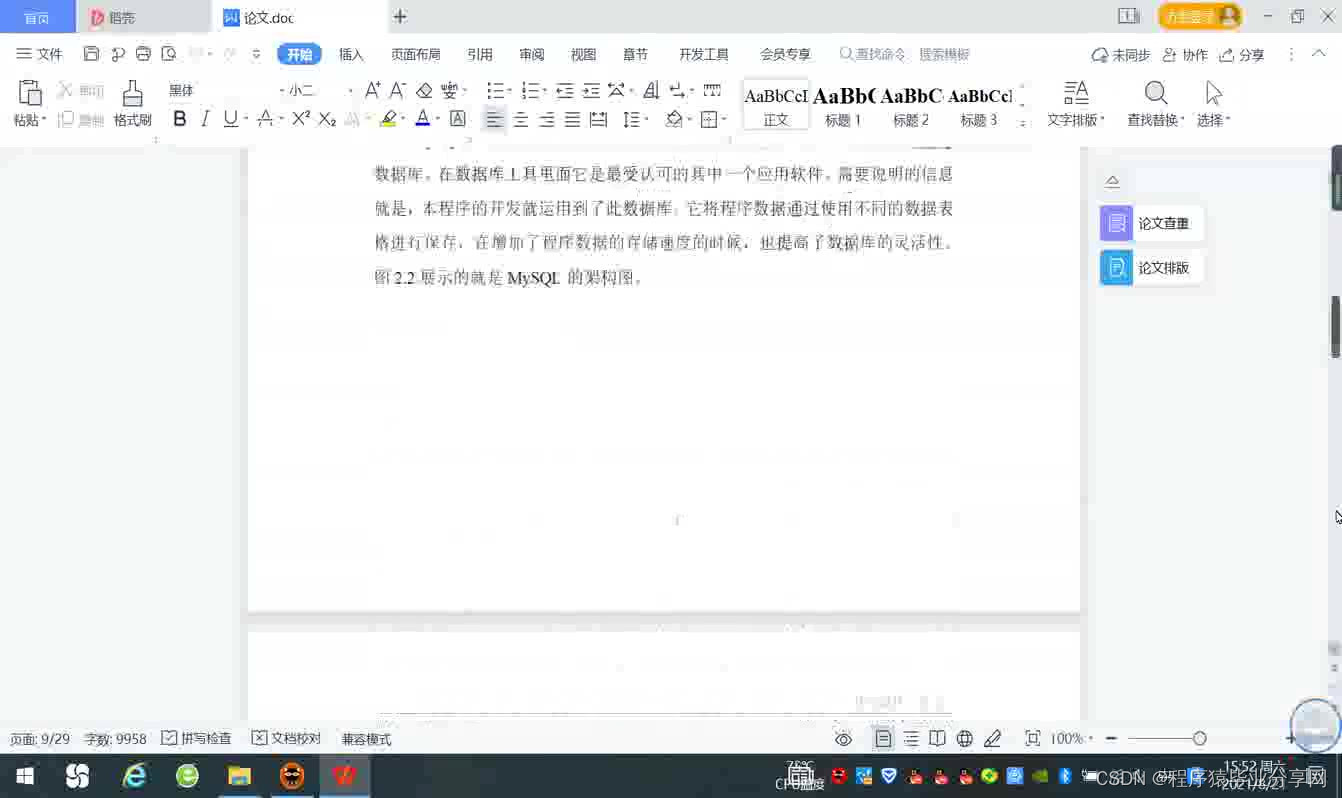Screen dimensions: 1342x798
Task: Increase font size with A+ icon
Action: tap(372, 90)
